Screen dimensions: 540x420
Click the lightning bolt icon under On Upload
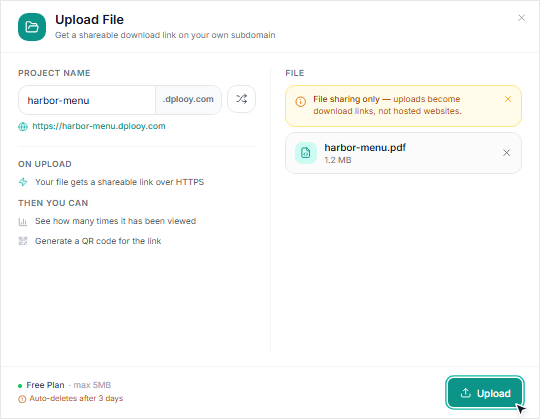[23, 182]
